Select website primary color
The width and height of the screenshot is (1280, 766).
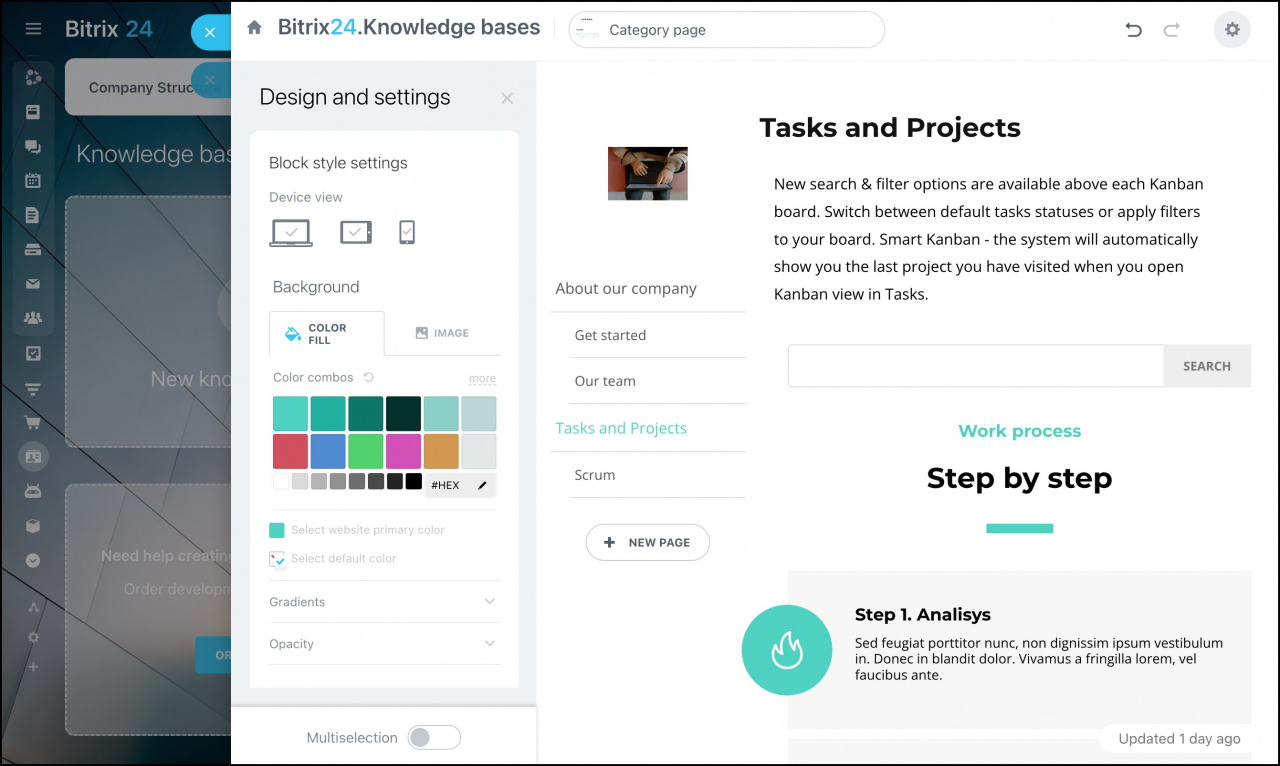358,530
